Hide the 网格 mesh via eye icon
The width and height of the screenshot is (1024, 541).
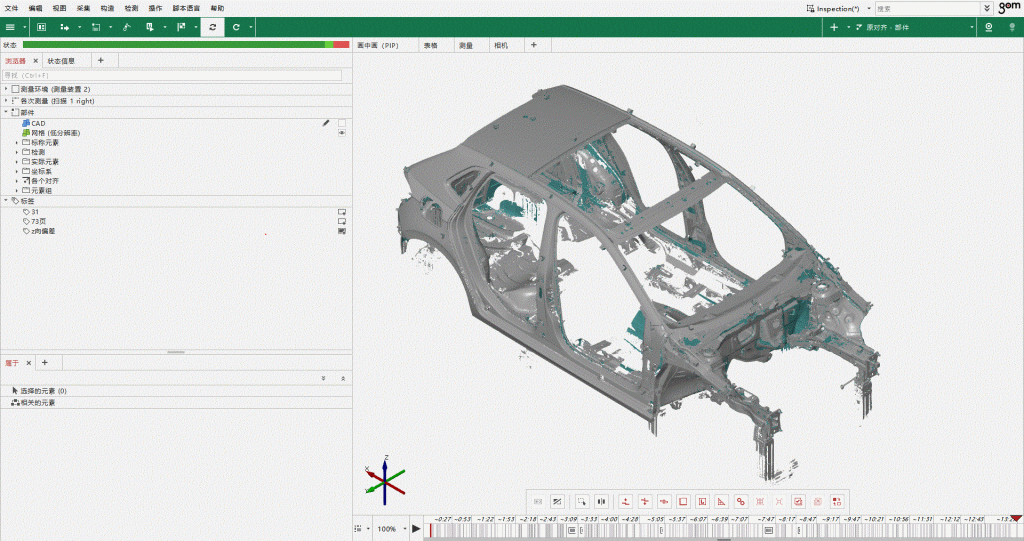click(x=342, y=133)
